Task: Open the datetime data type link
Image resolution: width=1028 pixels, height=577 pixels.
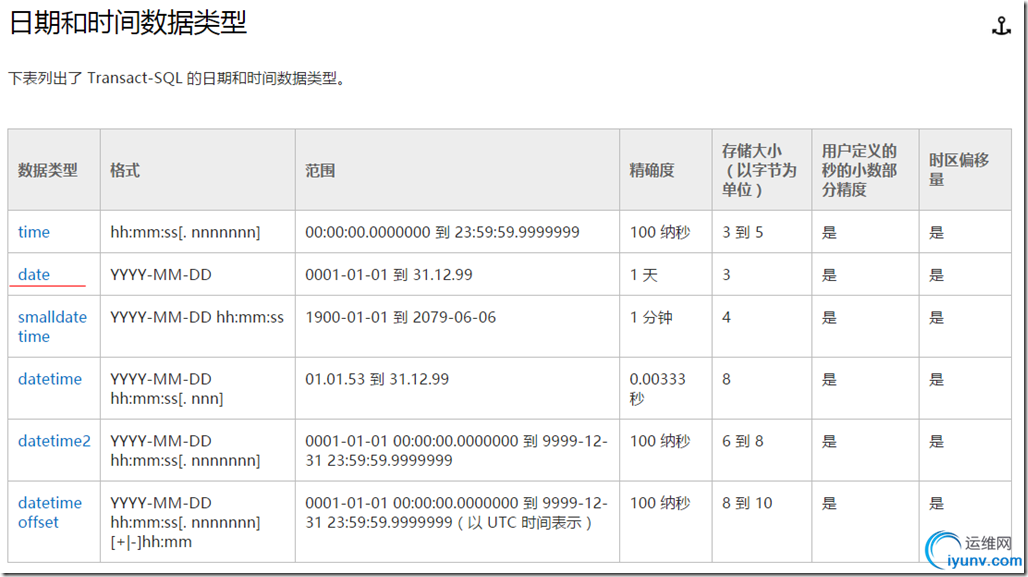Action: (50, 379)
